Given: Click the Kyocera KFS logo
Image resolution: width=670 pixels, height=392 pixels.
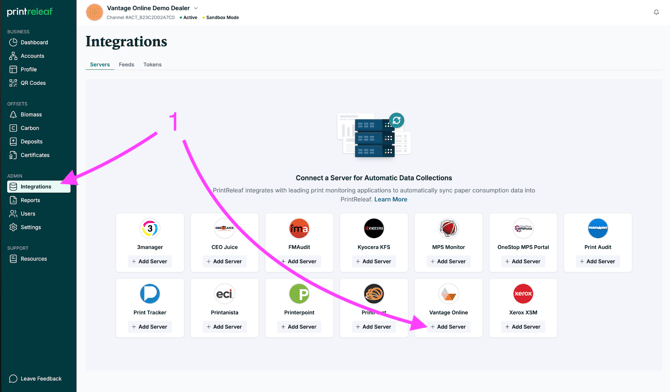Looking at the screenshot, I should click(374, 228).
